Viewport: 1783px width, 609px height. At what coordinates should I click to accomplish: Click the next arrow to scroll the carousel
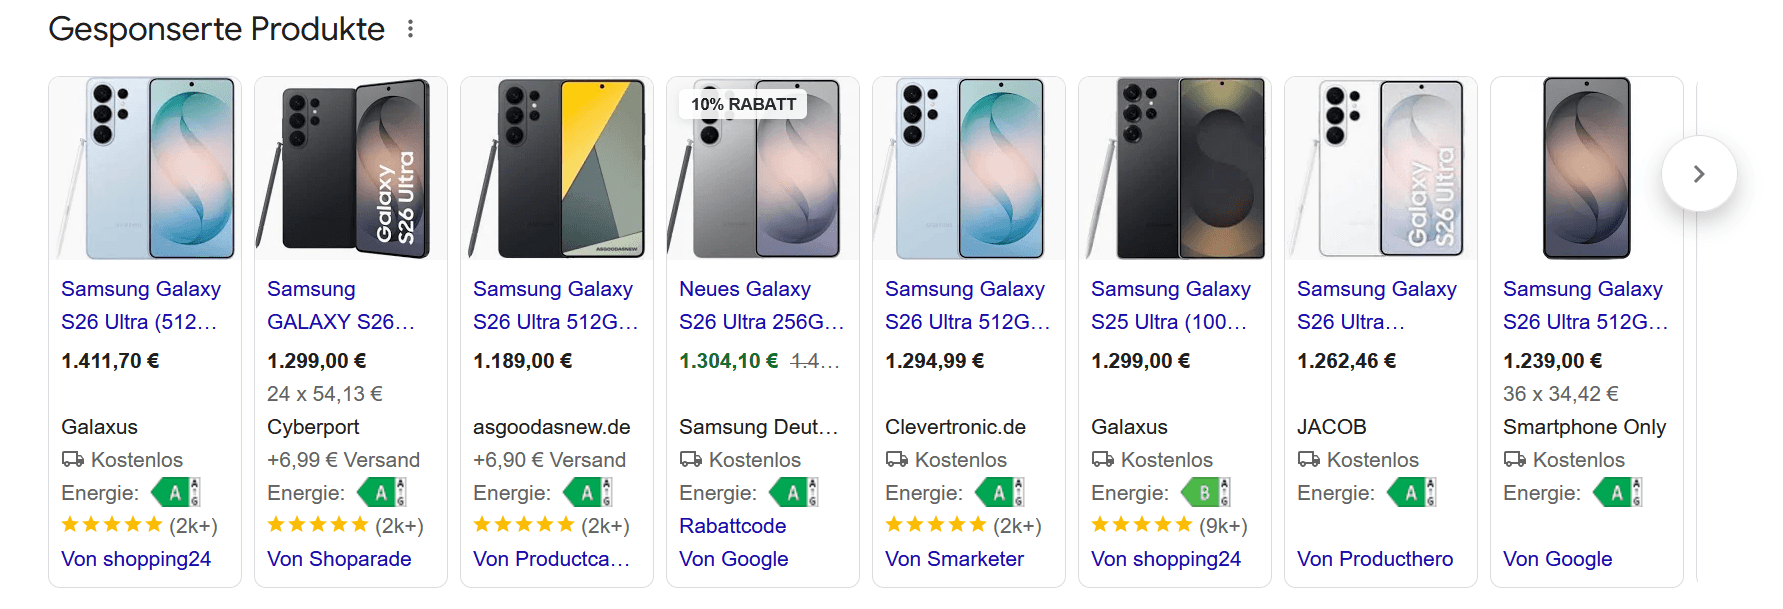(x=1698, y=173)
